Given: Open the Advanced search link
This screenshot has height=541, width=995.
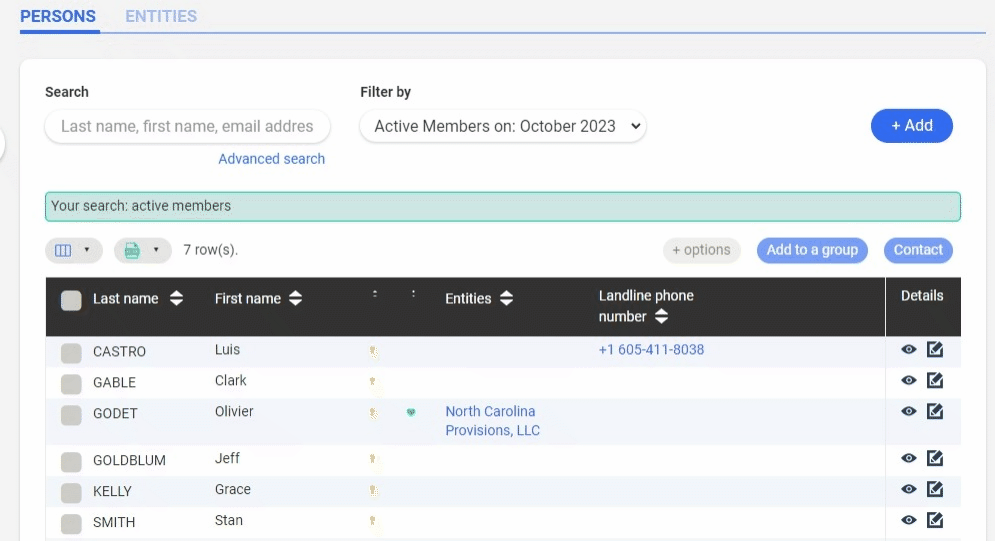Looking at the screenshot, I should click(272, 159).
